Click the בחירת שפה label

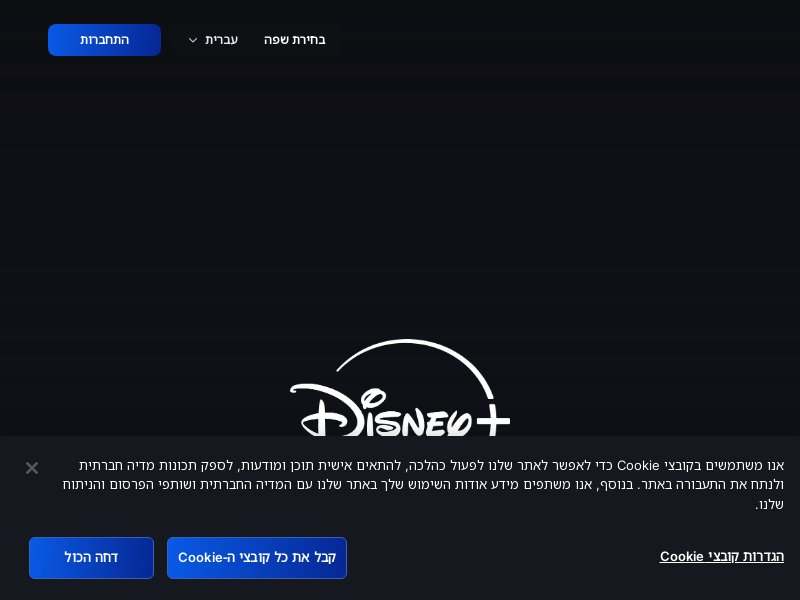click(x=294, y=40)
